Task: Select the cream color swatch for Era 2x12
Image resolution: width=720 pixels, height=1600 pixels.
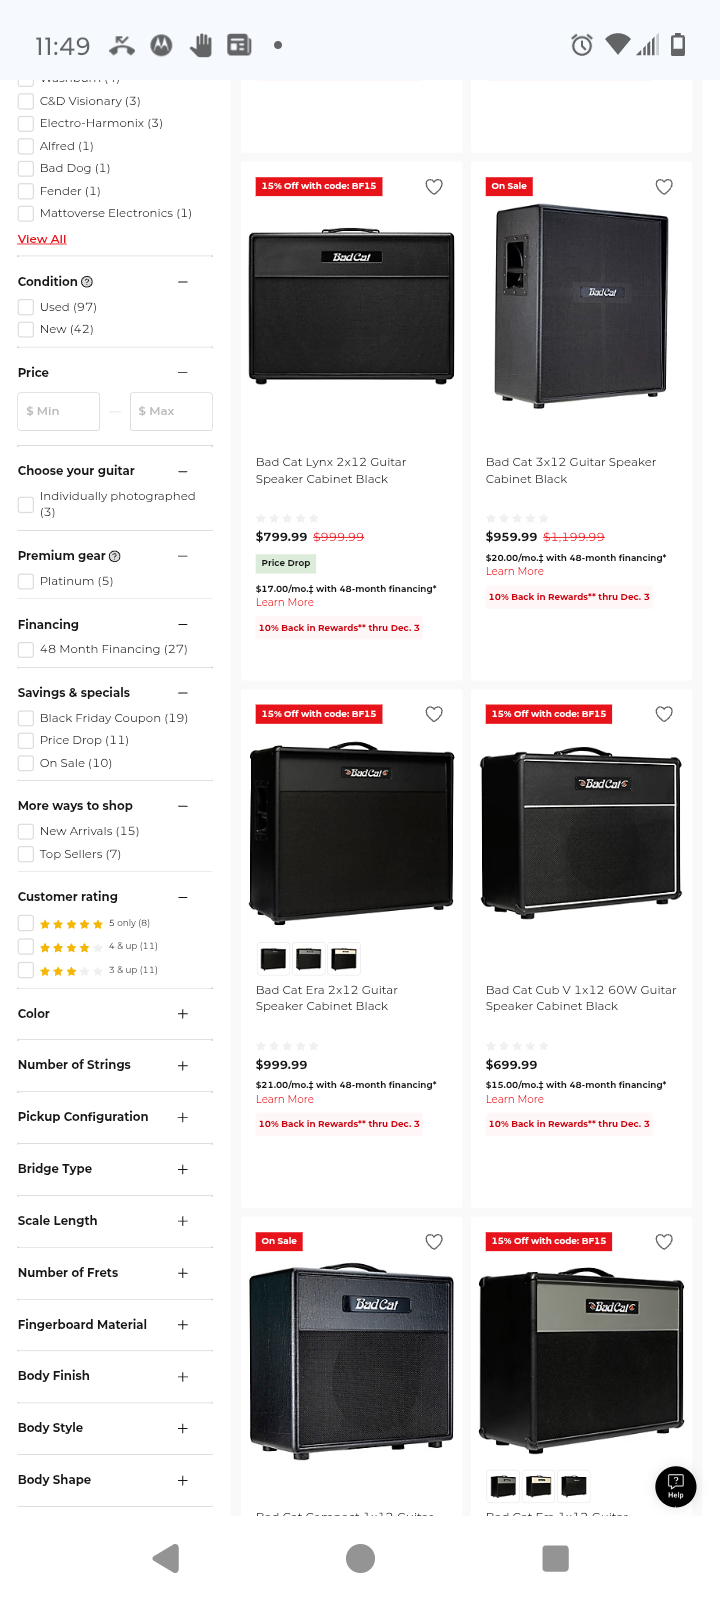Action: coord(344,959)
